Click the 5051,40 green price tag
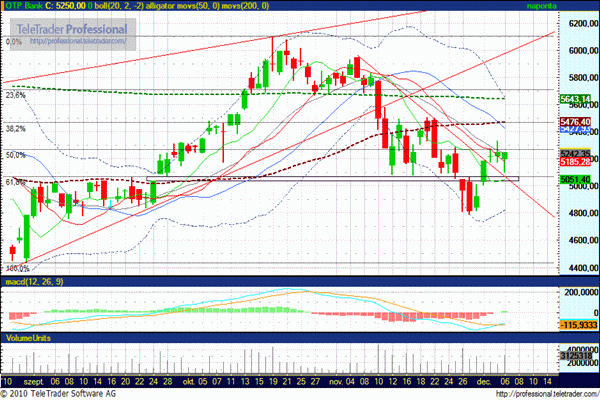Viewport: 600px width, 400px height. click(x=575, y=180)
